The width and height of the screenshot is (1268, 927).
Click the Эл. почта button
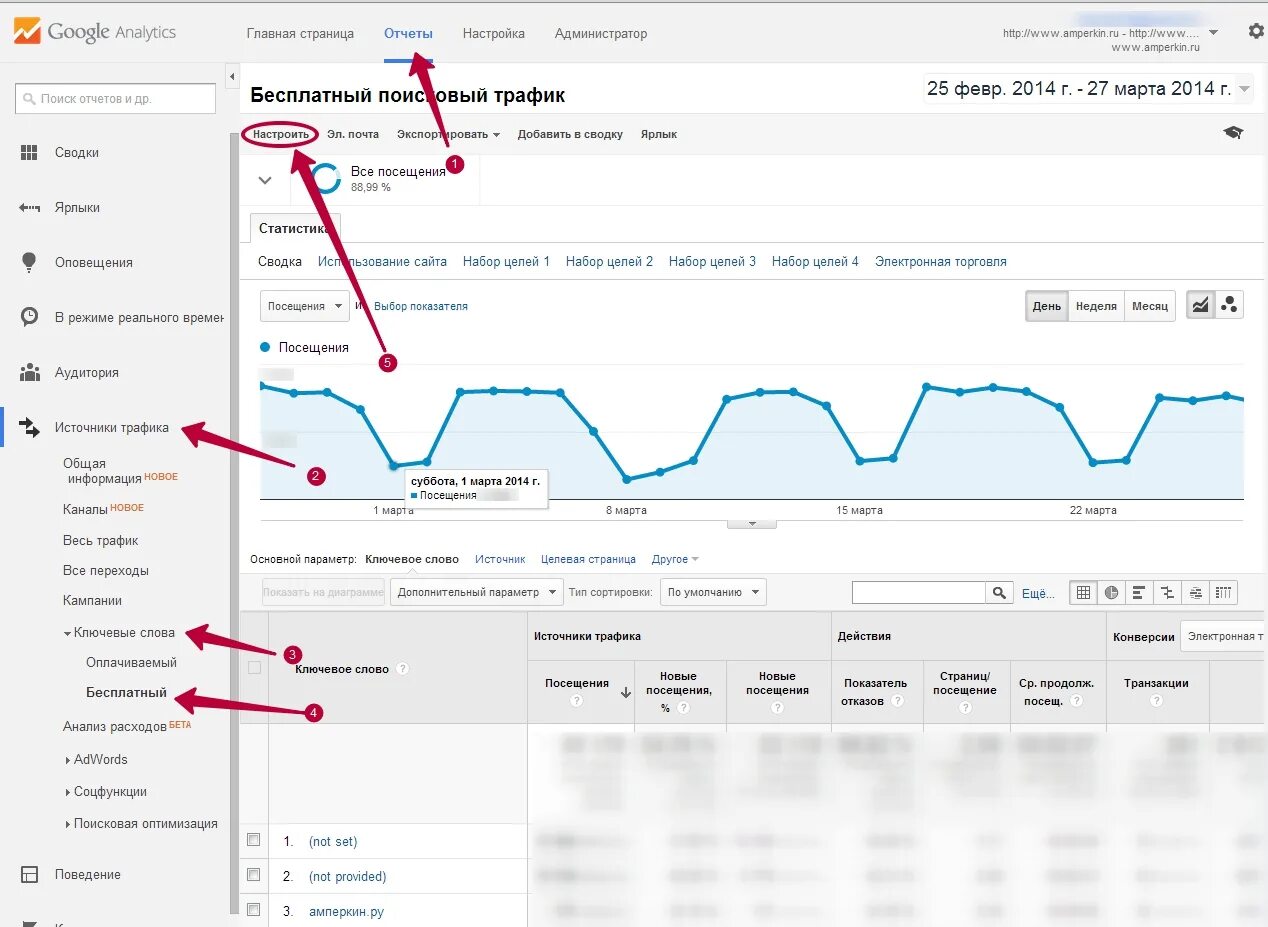[353, 134]
